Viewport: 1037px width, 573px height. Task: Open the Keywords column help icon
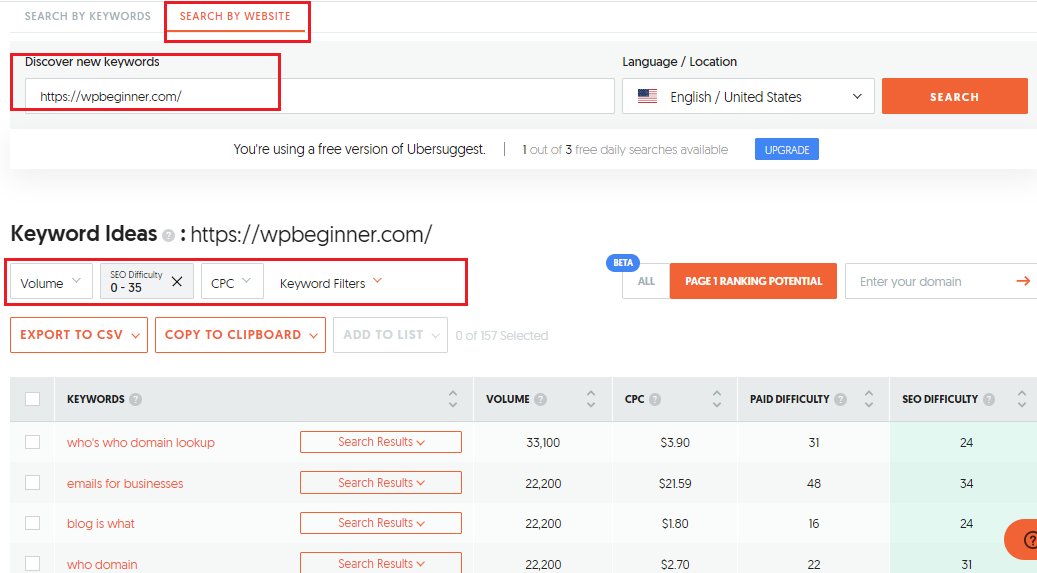point(136,399)
